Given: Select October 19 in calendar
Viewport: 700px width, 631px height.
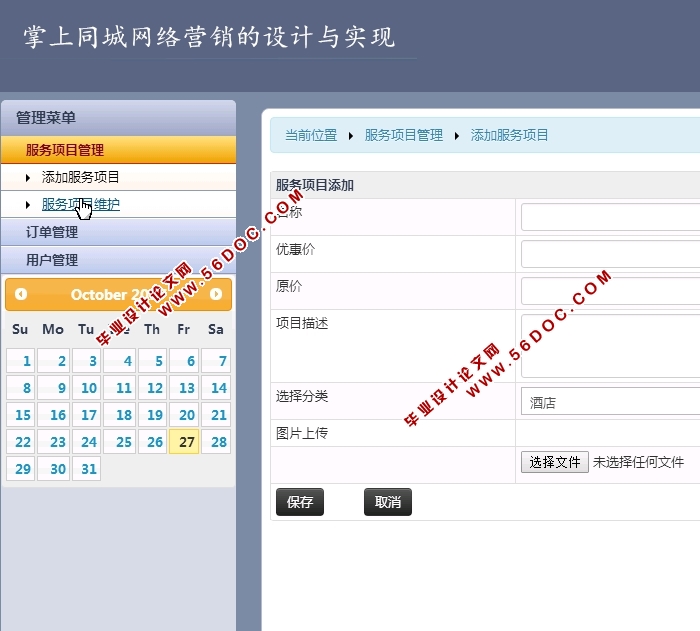Looking at the screenshot, I should [x=153, y=414].
